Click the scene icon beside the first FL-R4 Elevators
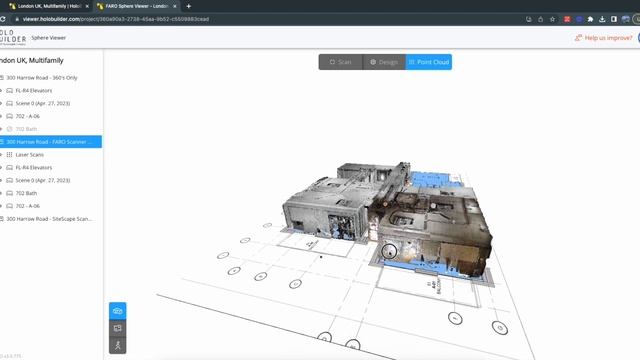The height and width of the screenshot is (360, 640). pyautogui.click(x=9, y=91)
